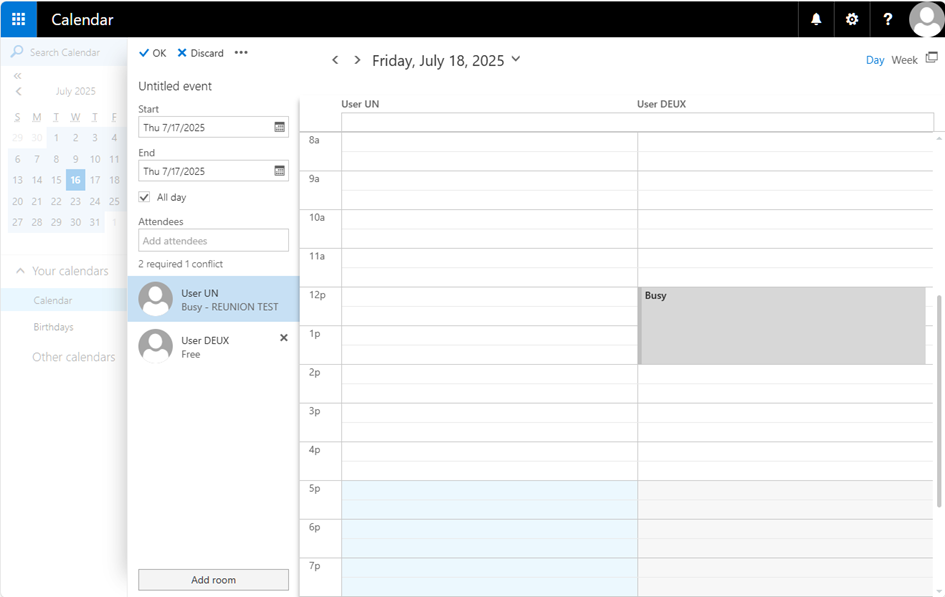The height and width of the screenshot is (597, 945).
Task: Open notifications bell icon
Action: 816,19
